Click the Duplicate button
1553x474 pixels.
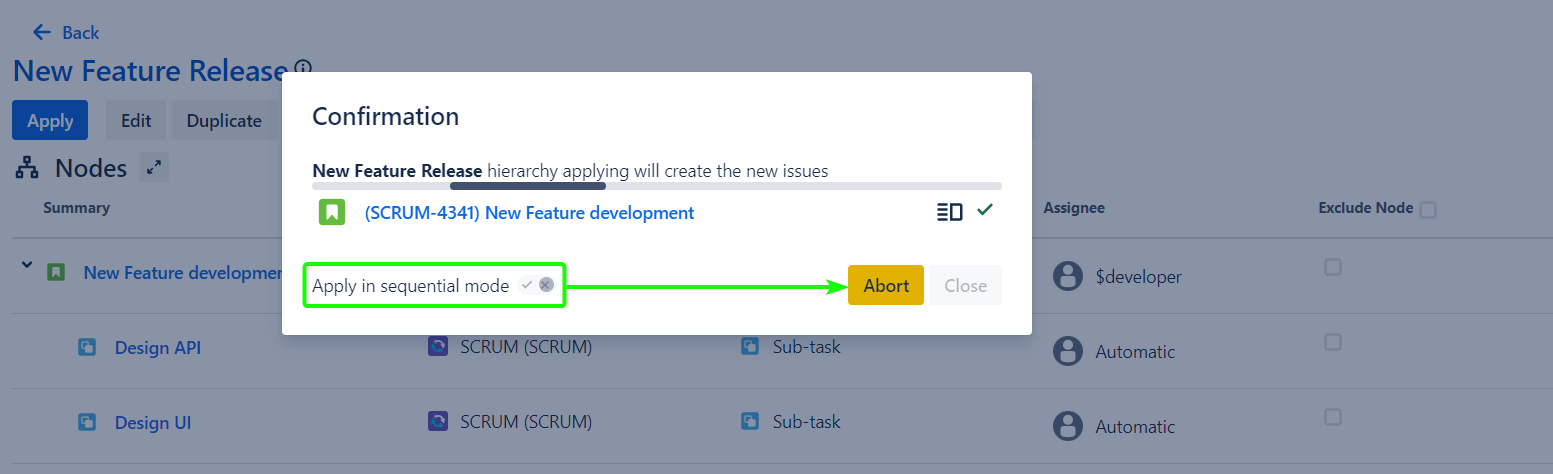[x=224, y=120]
